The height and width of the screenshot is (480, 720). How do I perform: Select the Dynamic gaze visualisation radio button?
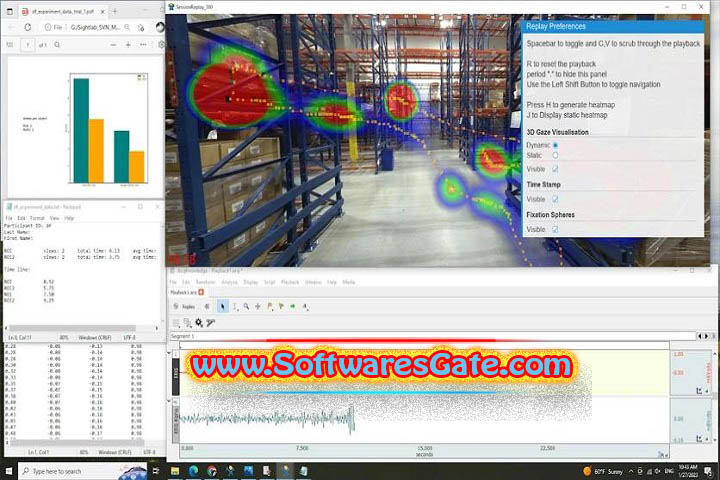[x=555, y=145]
